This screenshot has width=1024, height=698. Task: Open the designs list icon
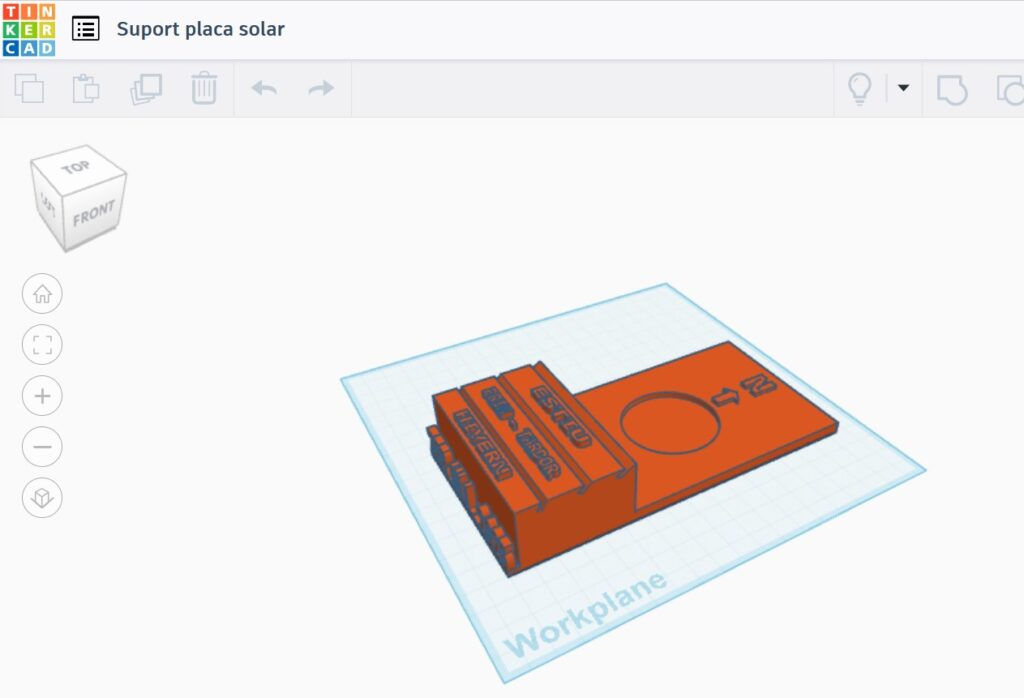(86, 29)
